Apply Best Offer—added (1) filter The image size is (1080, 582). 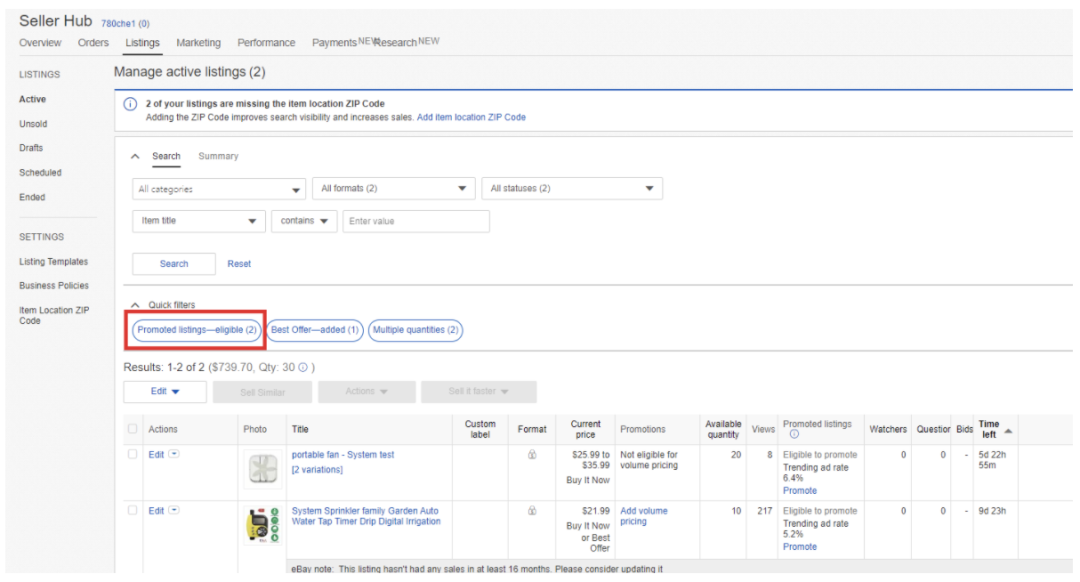[315, 330]
